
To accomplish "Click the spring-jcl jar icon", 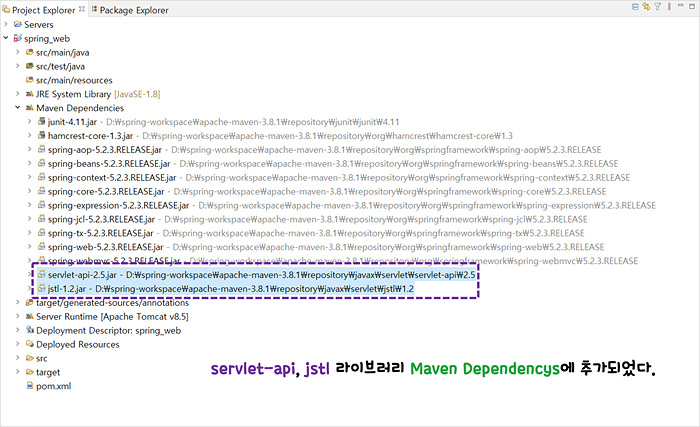I will tap(42, 218).
